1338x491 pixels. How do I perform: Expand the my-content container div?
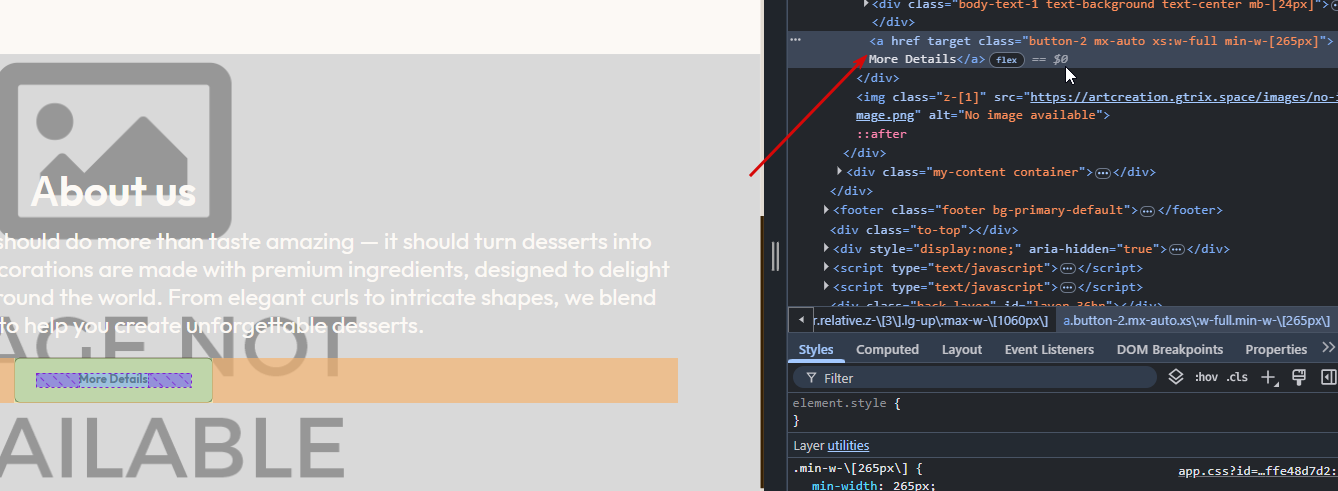point(840,172)
